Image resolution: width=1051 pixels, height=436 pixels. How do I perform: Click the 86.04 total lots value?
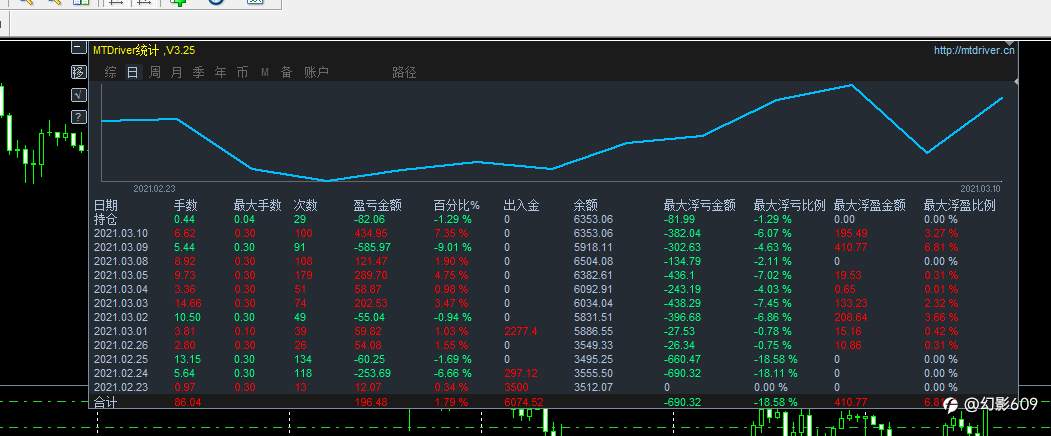[187, 402]
